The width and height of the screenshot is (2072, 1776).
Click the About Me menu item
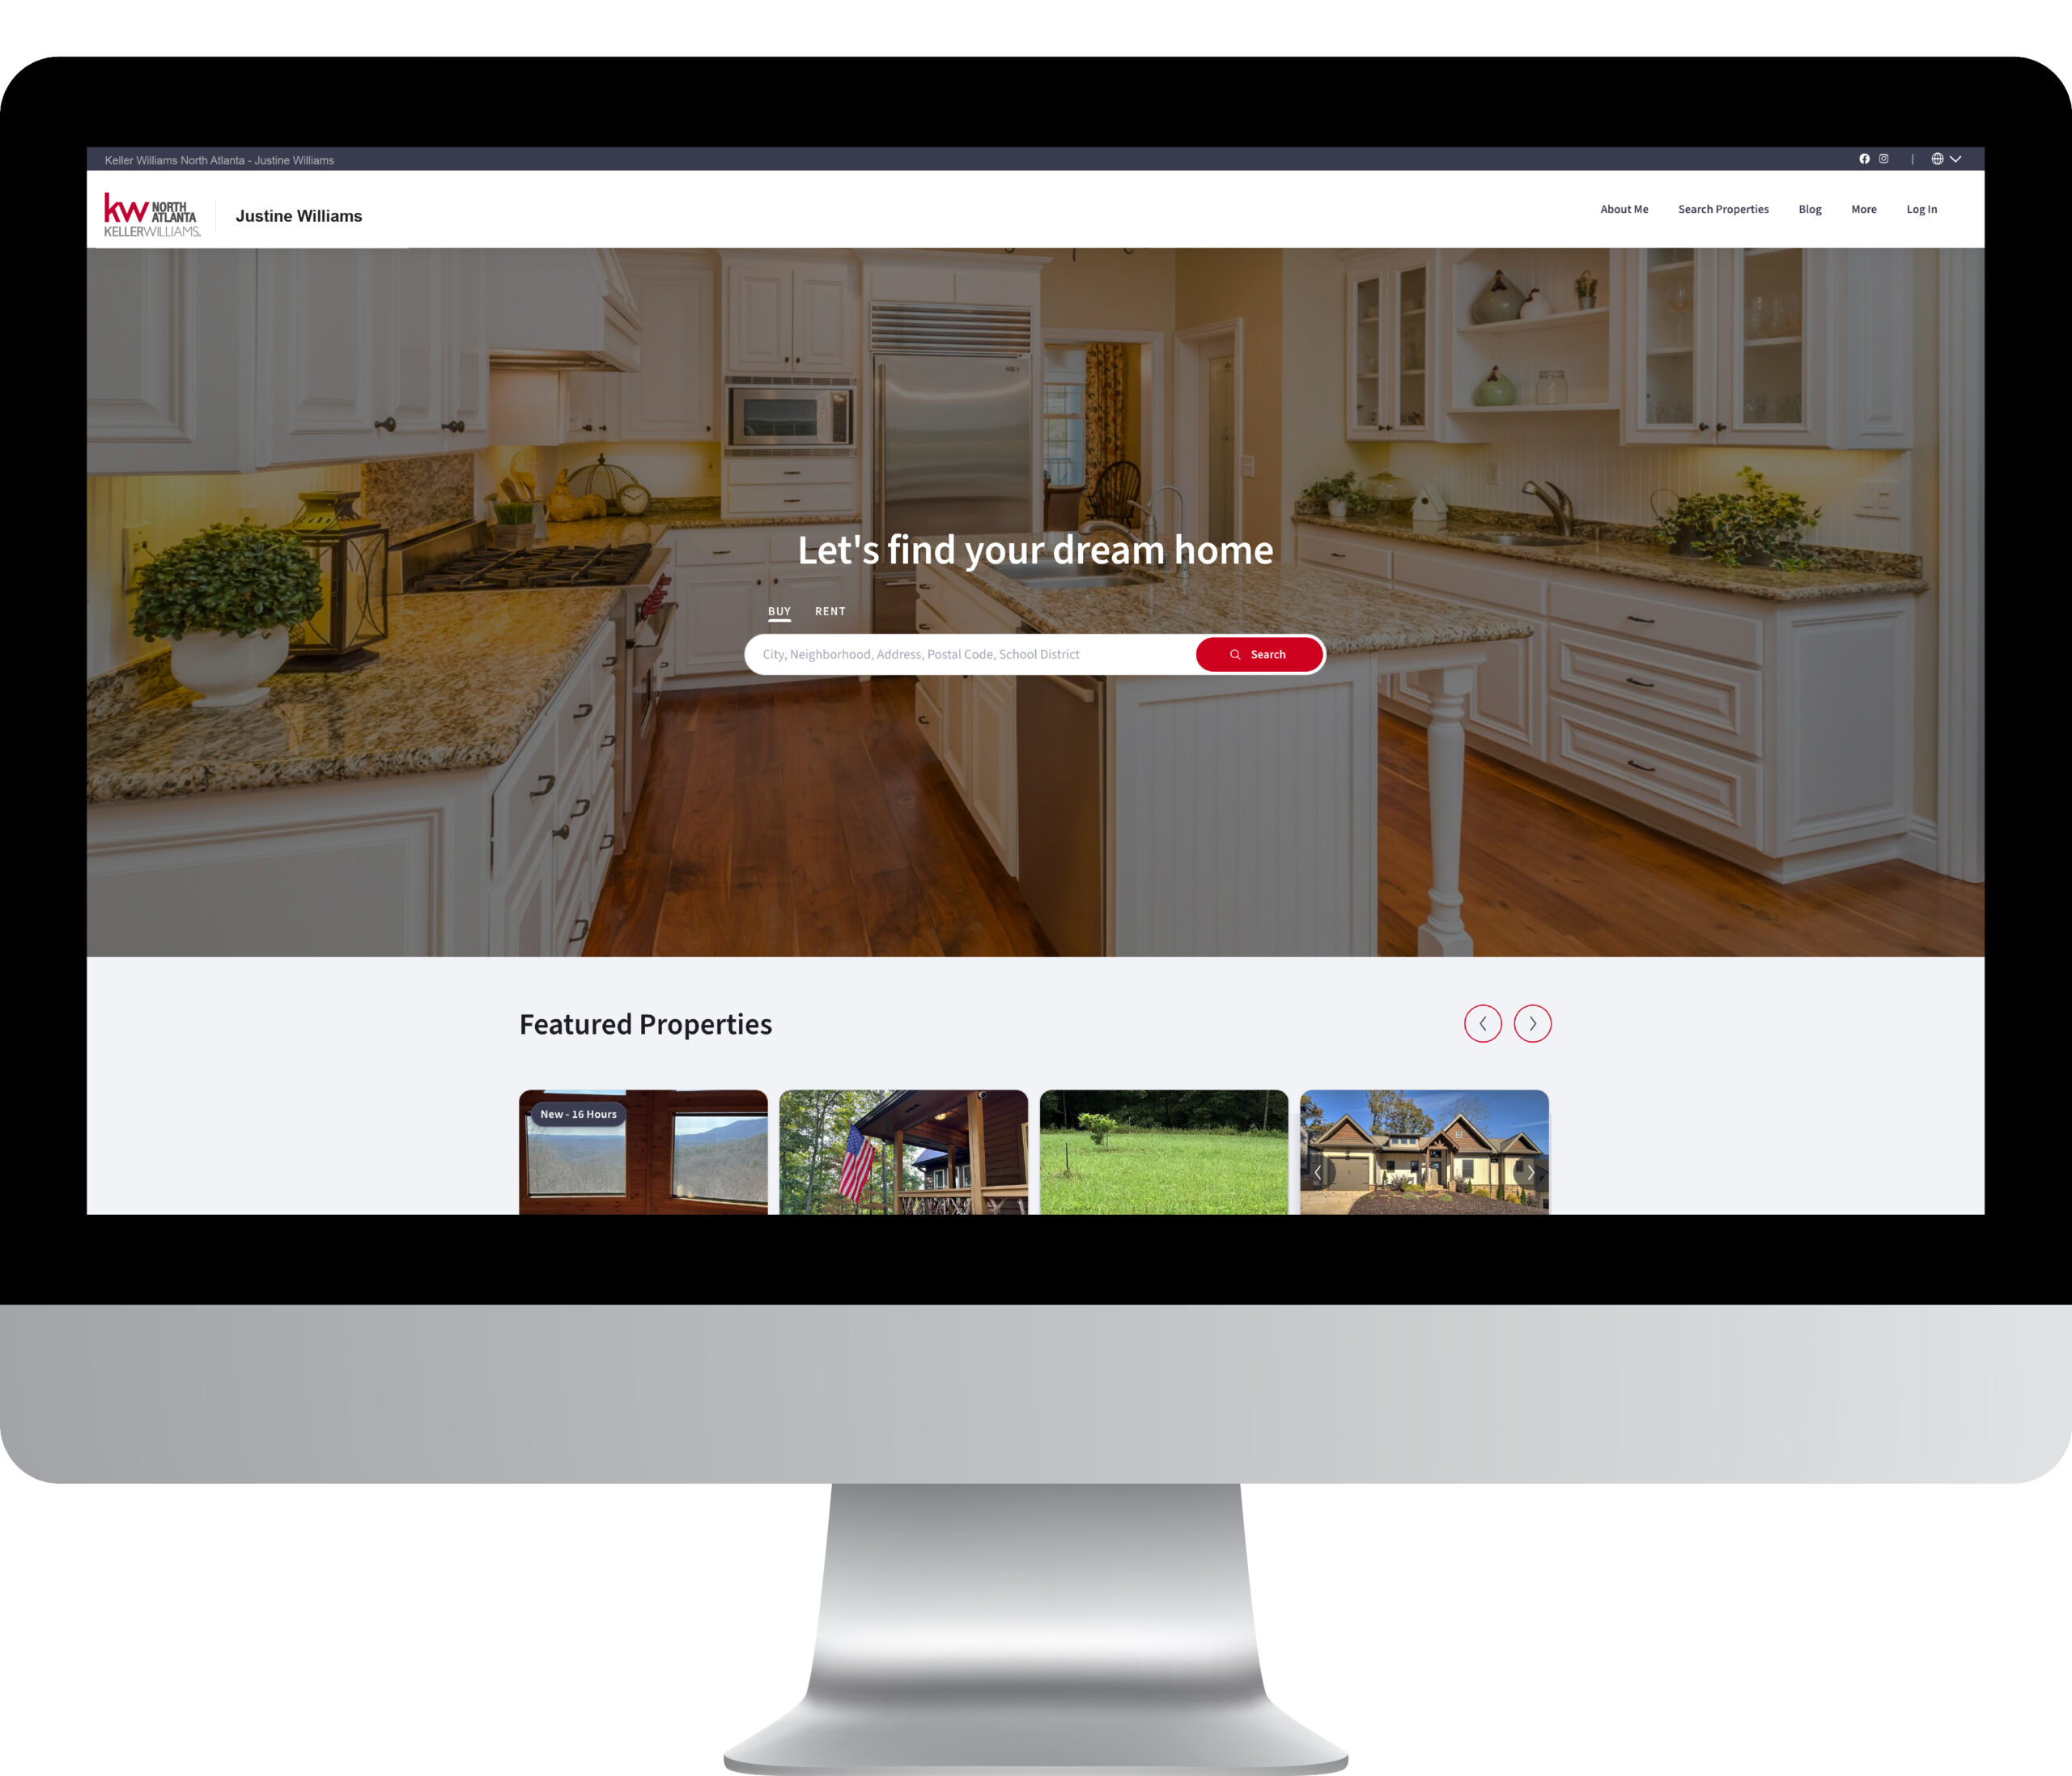1624,210
